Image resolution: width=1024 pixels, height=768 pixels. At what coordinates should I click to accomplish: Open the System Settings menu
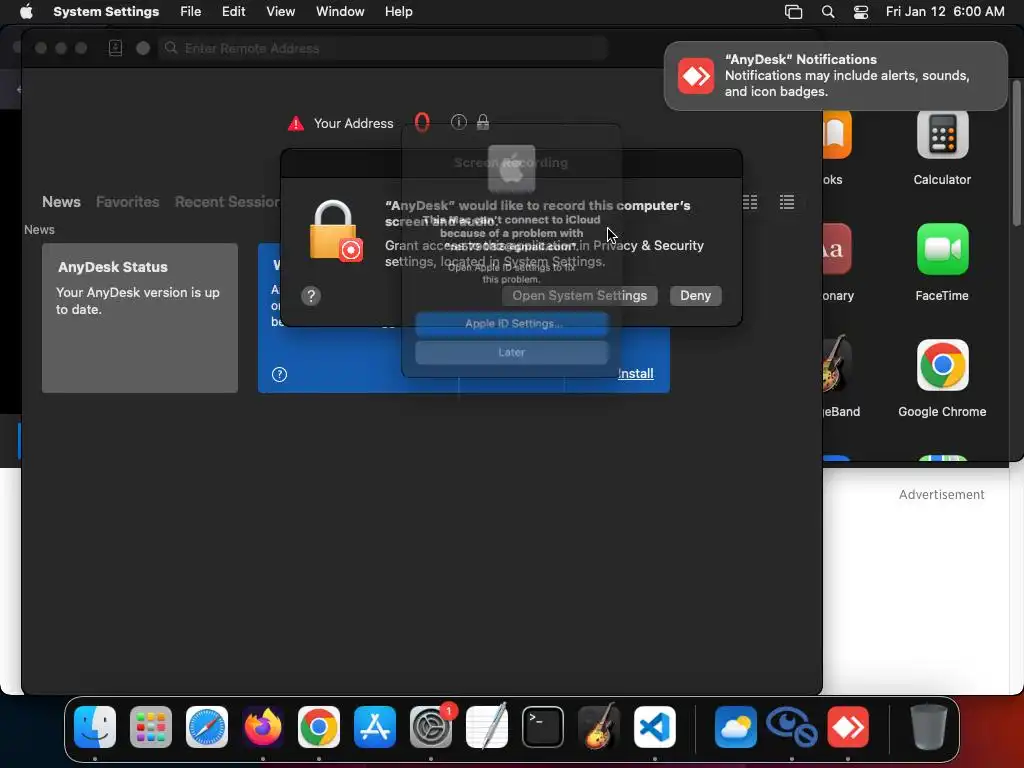point(106,12)
